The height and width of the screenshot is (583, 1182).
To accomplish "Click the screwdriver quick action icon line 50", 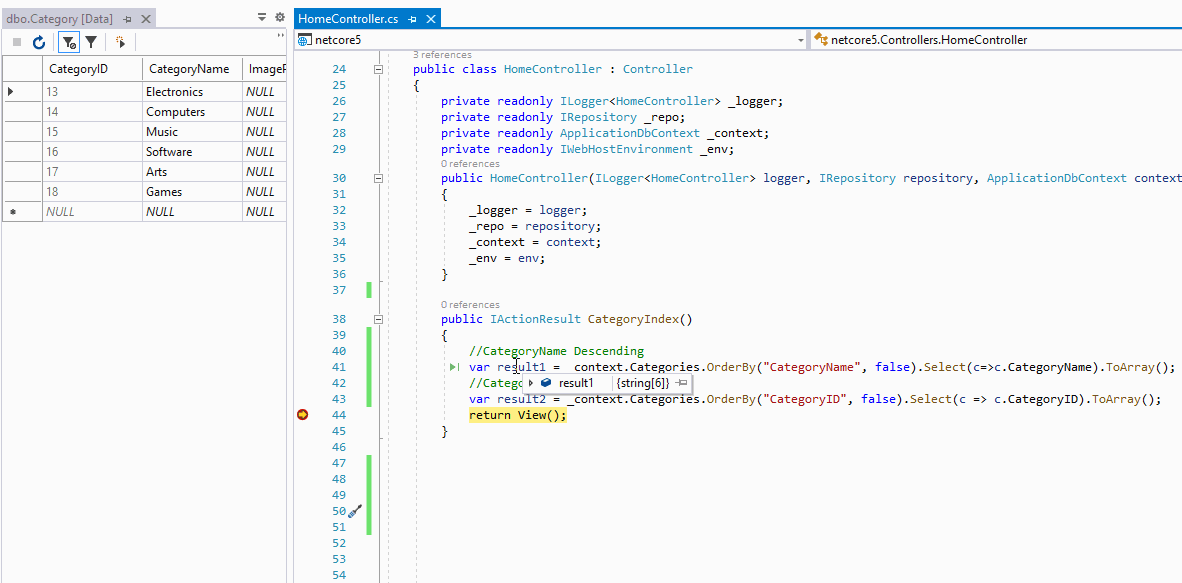I will pos(355,511).
